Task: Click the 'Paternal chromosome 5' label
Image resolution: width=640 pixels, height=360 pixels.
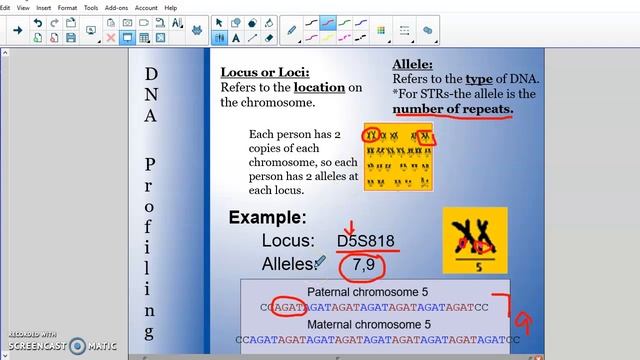Action: 367,292
